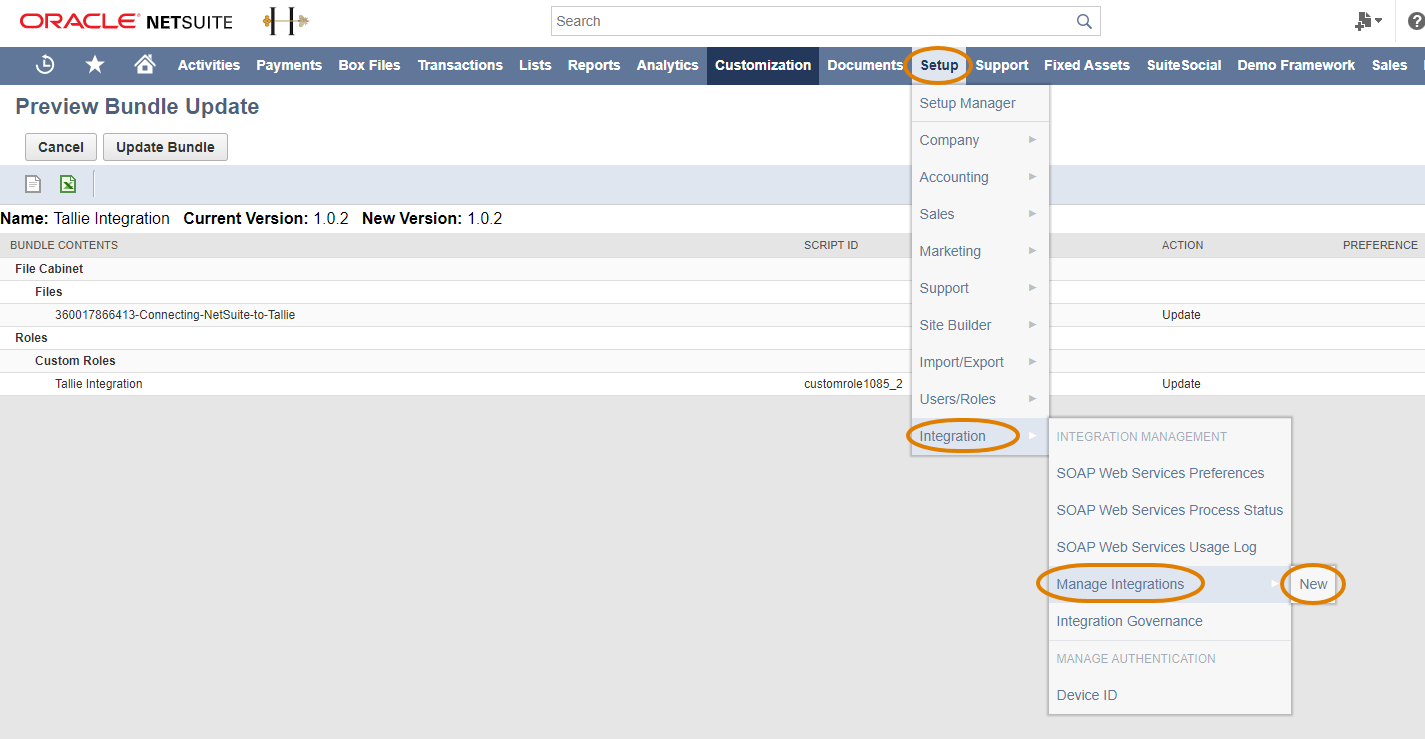Click the Oracle NetSuite logo
1425x739 pixels.
tap(126, 21)
